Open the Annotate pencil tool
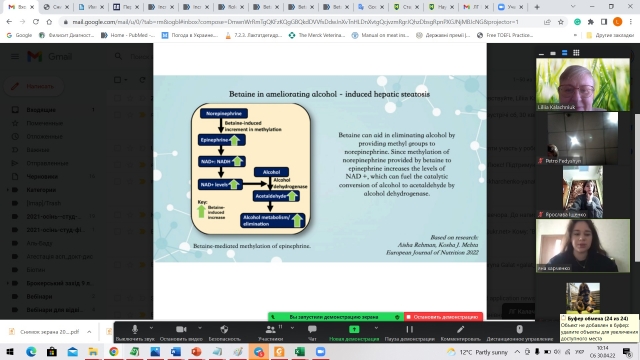Viewport: 640px width, 360px height. pos(460,333)
